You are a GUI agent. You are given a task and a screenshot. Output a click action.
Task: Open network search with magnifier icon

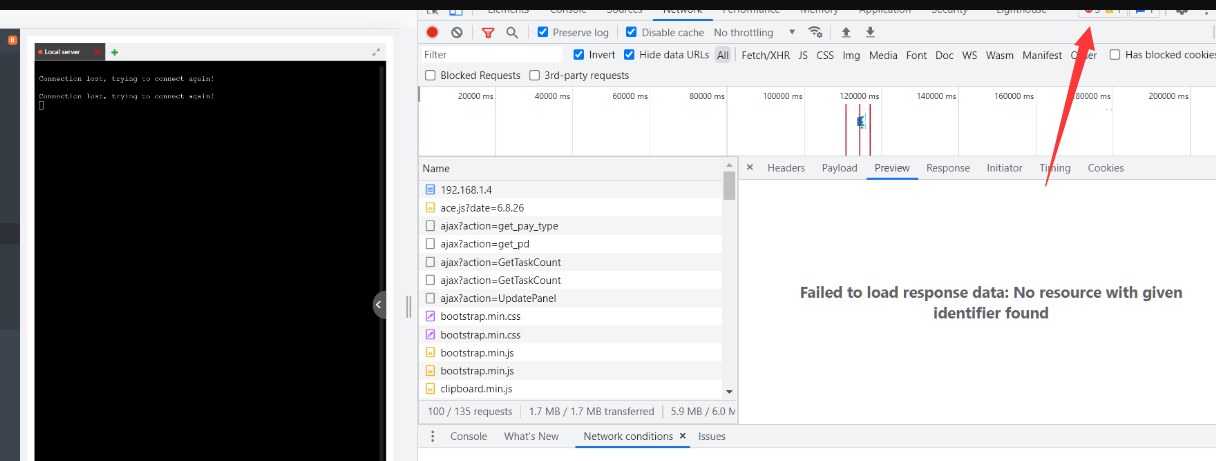[512, 32]
